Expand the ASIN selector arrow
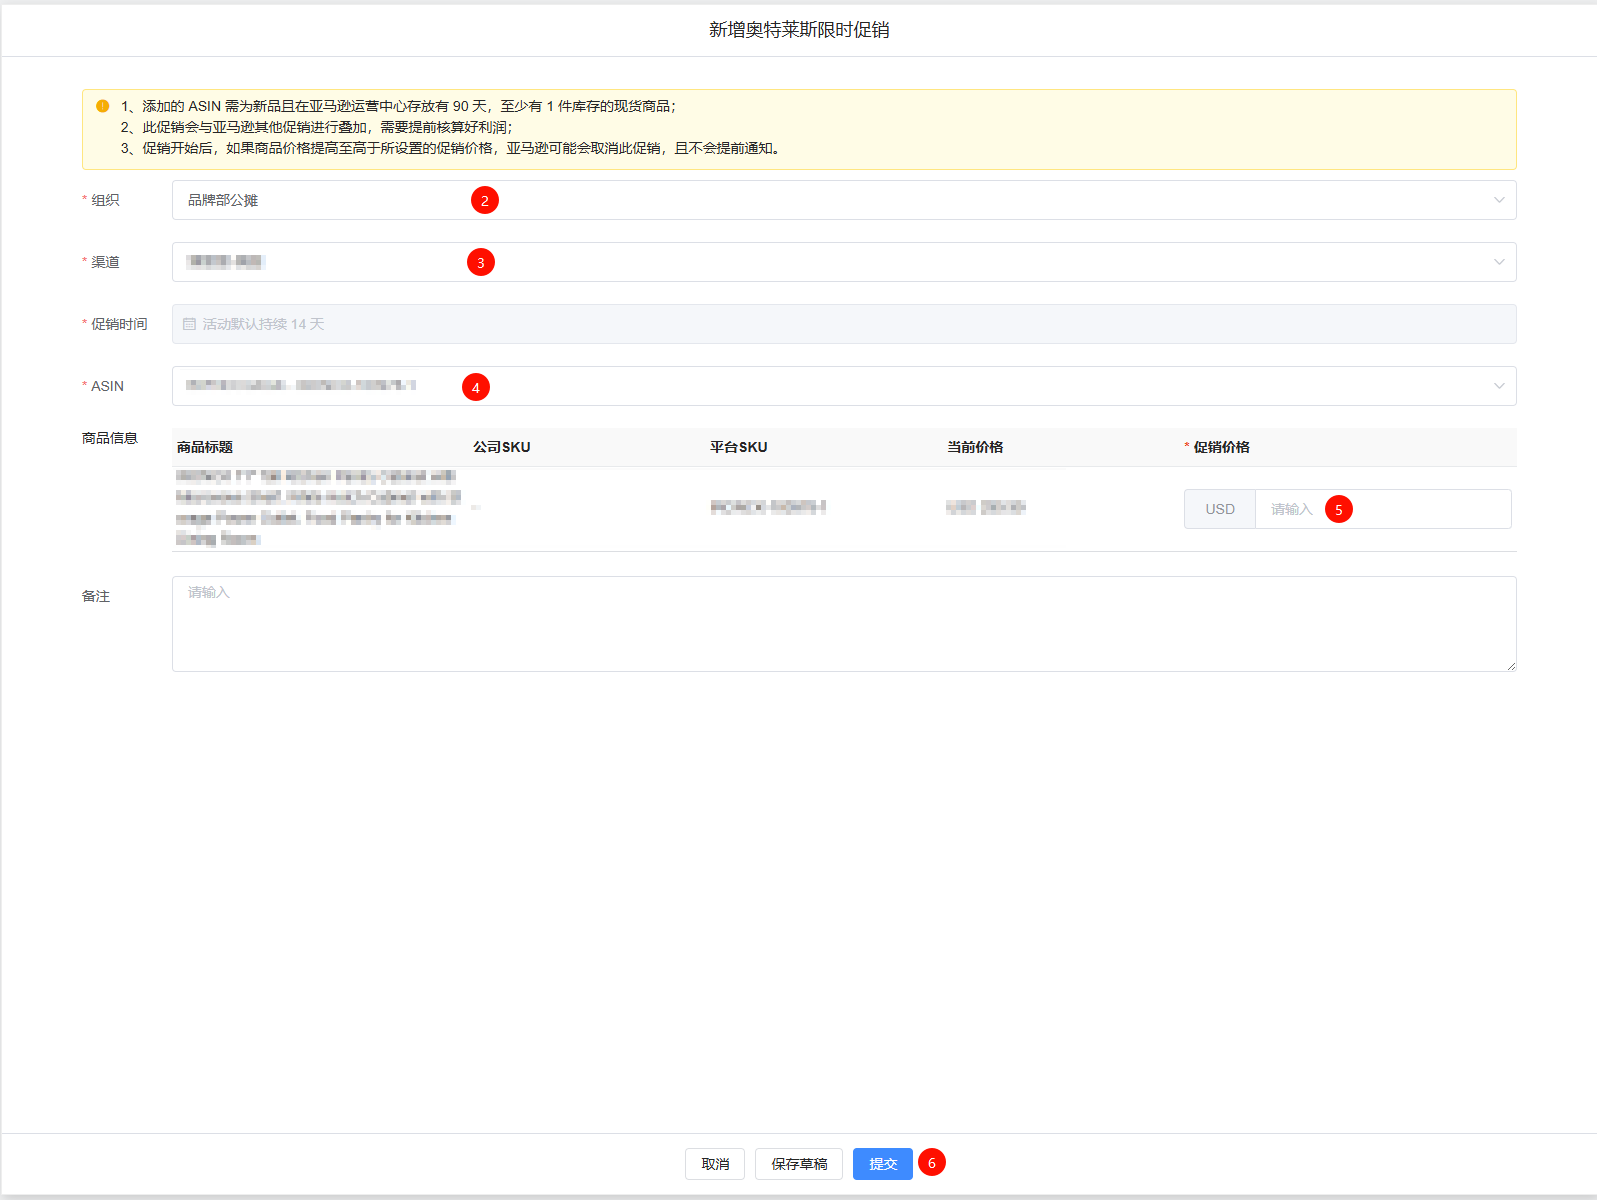Screen dimensions: 1597x1200 click(1498, 386)
